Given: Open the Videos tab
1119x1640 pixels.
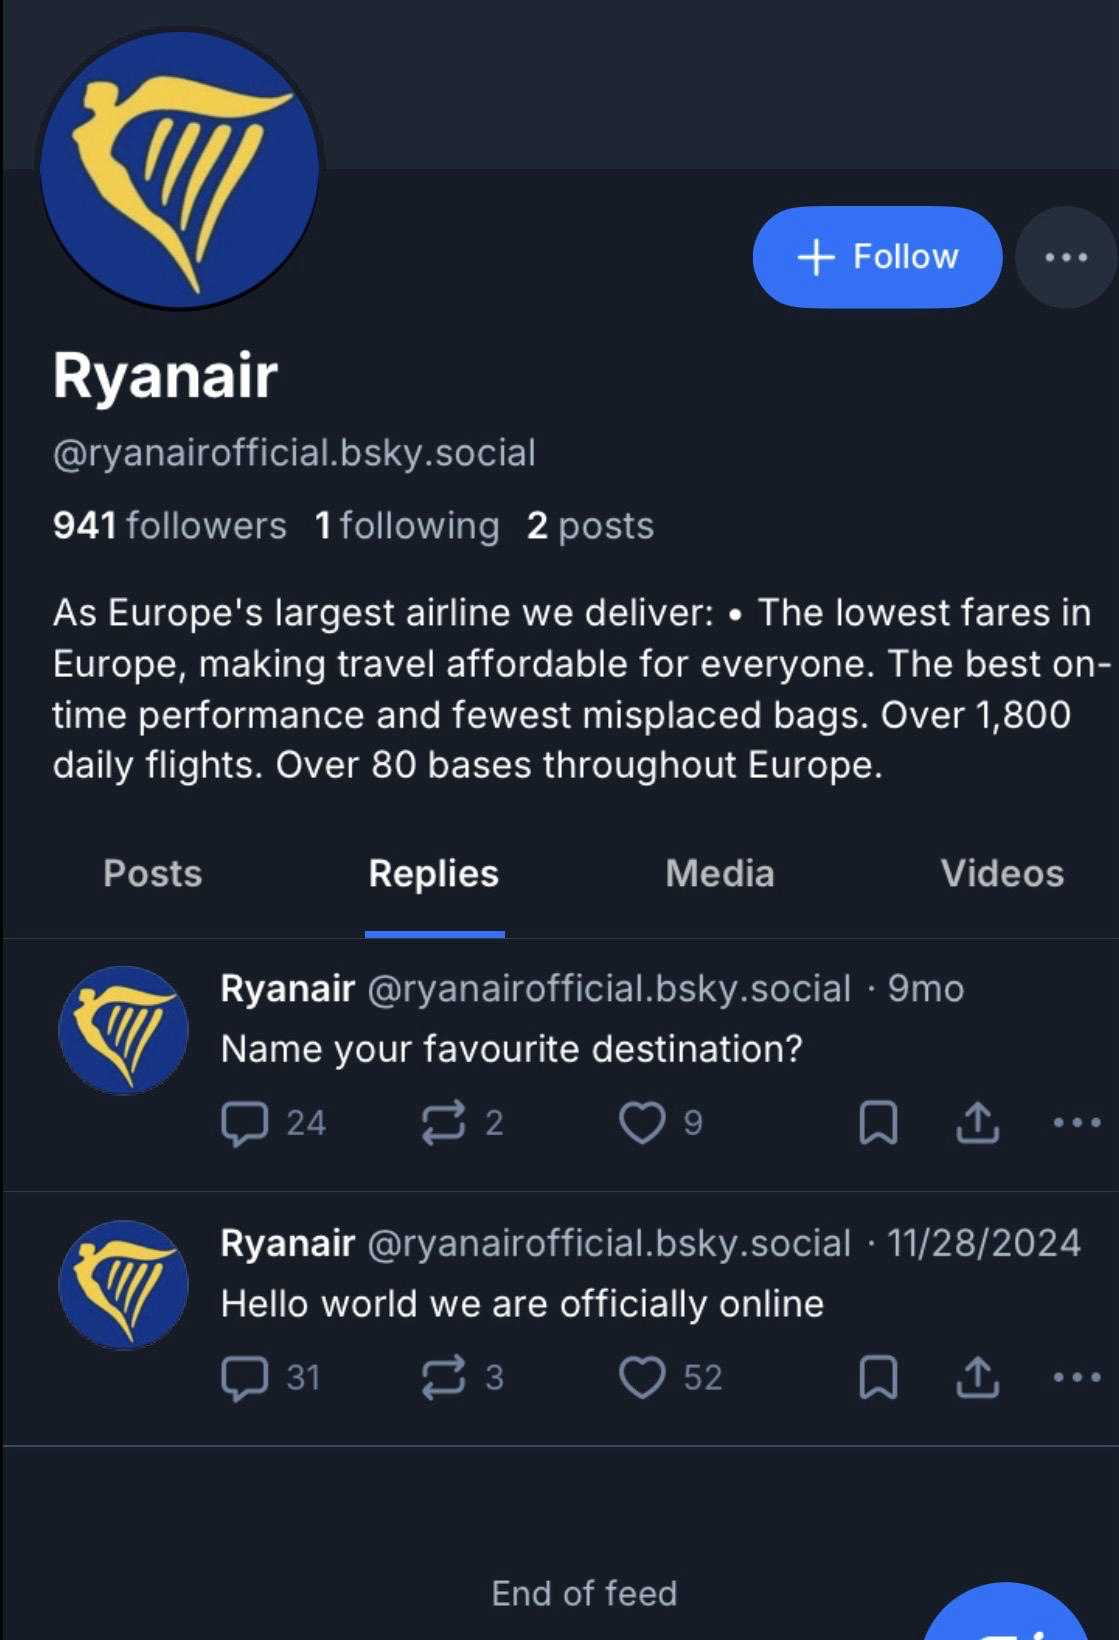Looking at the screenshot, I should click(x=1002, y=874).
